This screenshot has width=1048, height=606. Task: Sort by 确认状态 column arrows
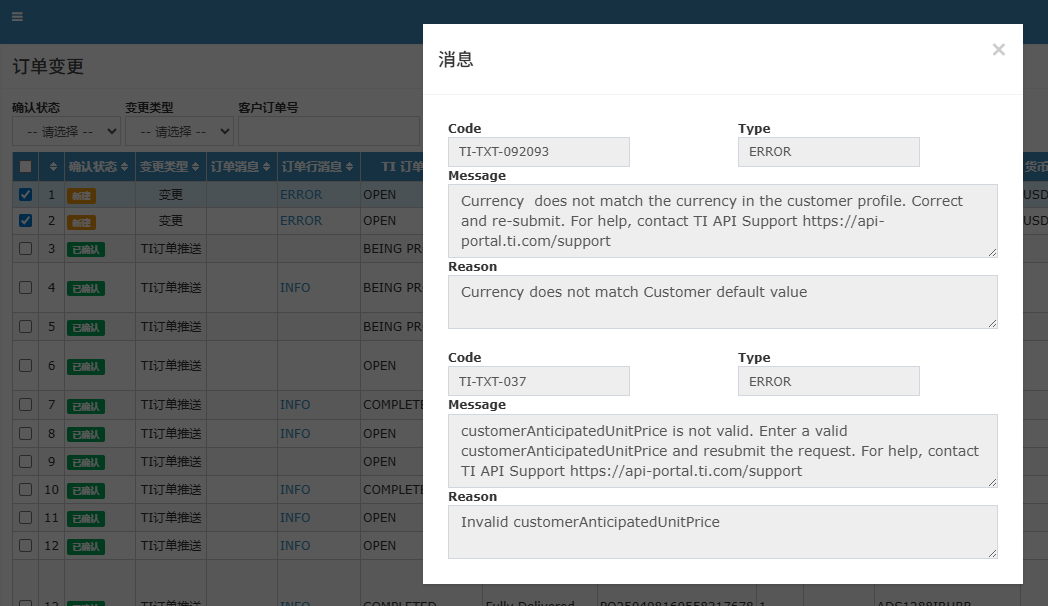pyautogui.click(x=124, y=167)
